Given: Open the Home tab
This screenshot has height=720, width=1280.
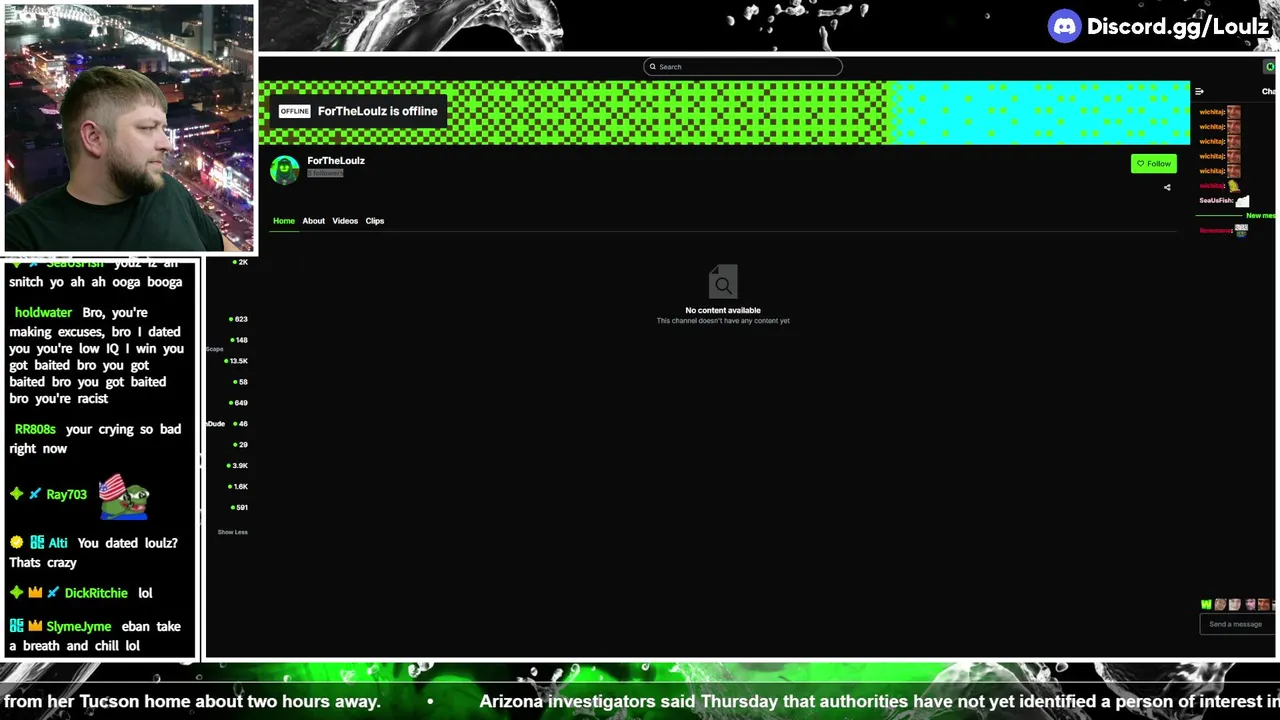Looking at the screenshot, I should click(284, 221).
